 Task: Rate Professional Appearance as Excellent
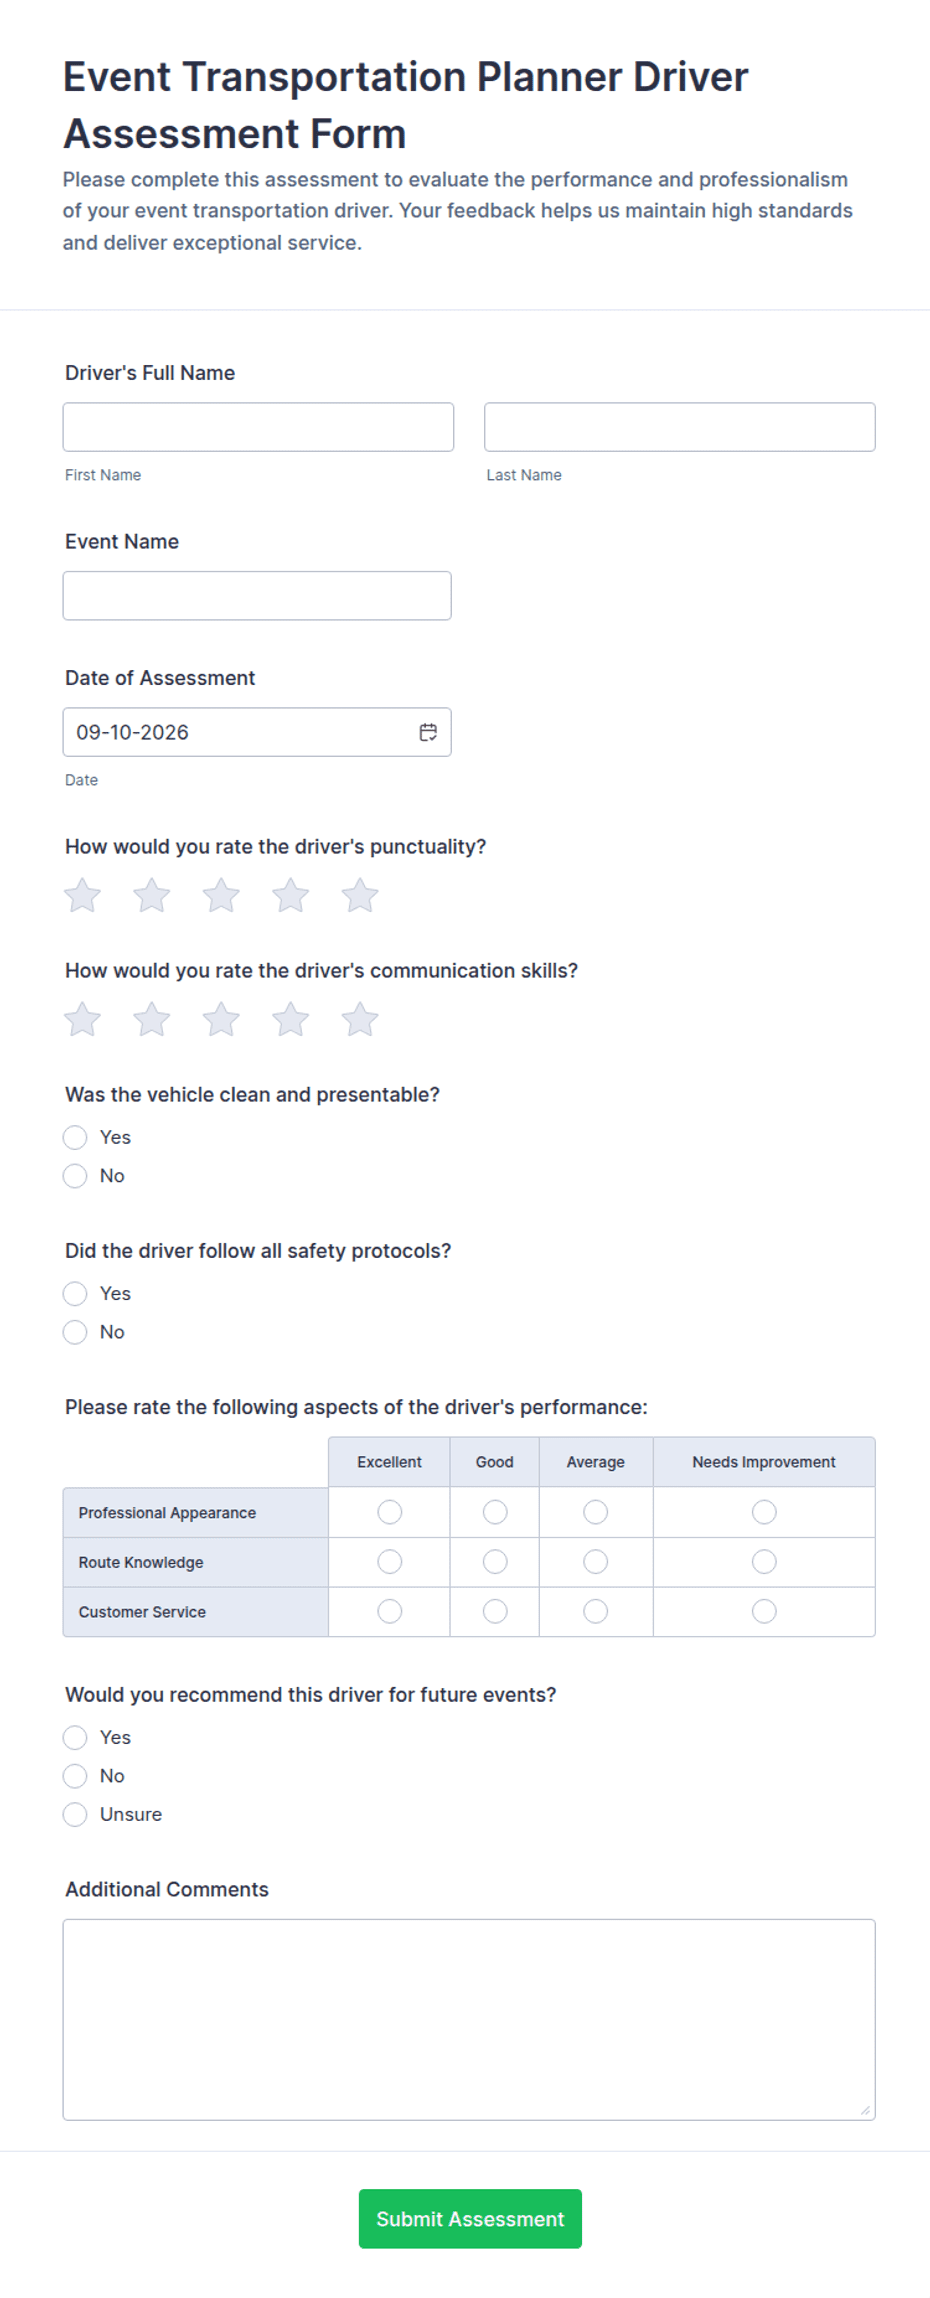390,1512
